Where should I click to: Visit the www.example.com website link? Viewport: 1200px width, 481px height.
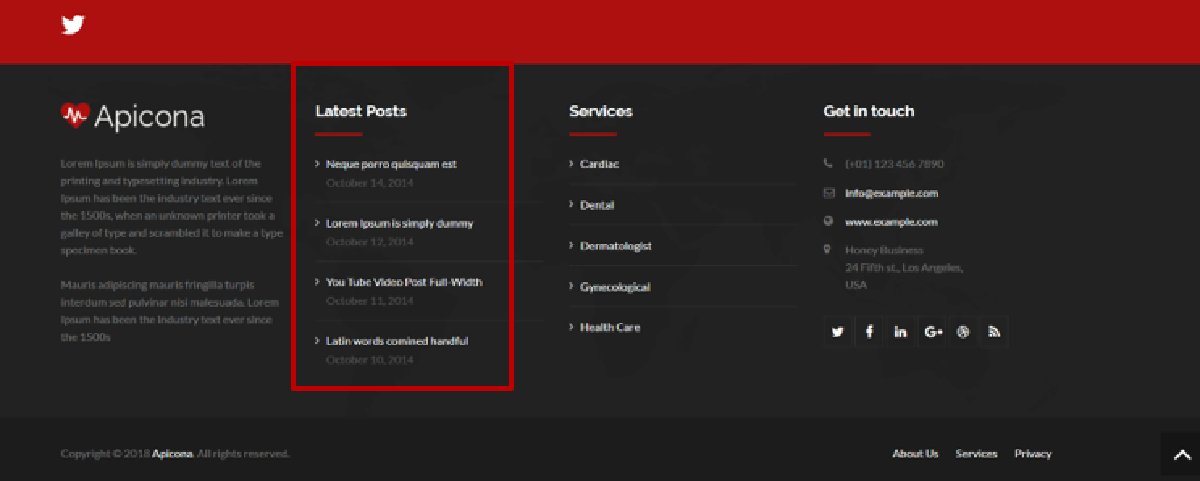pos(891,222)
